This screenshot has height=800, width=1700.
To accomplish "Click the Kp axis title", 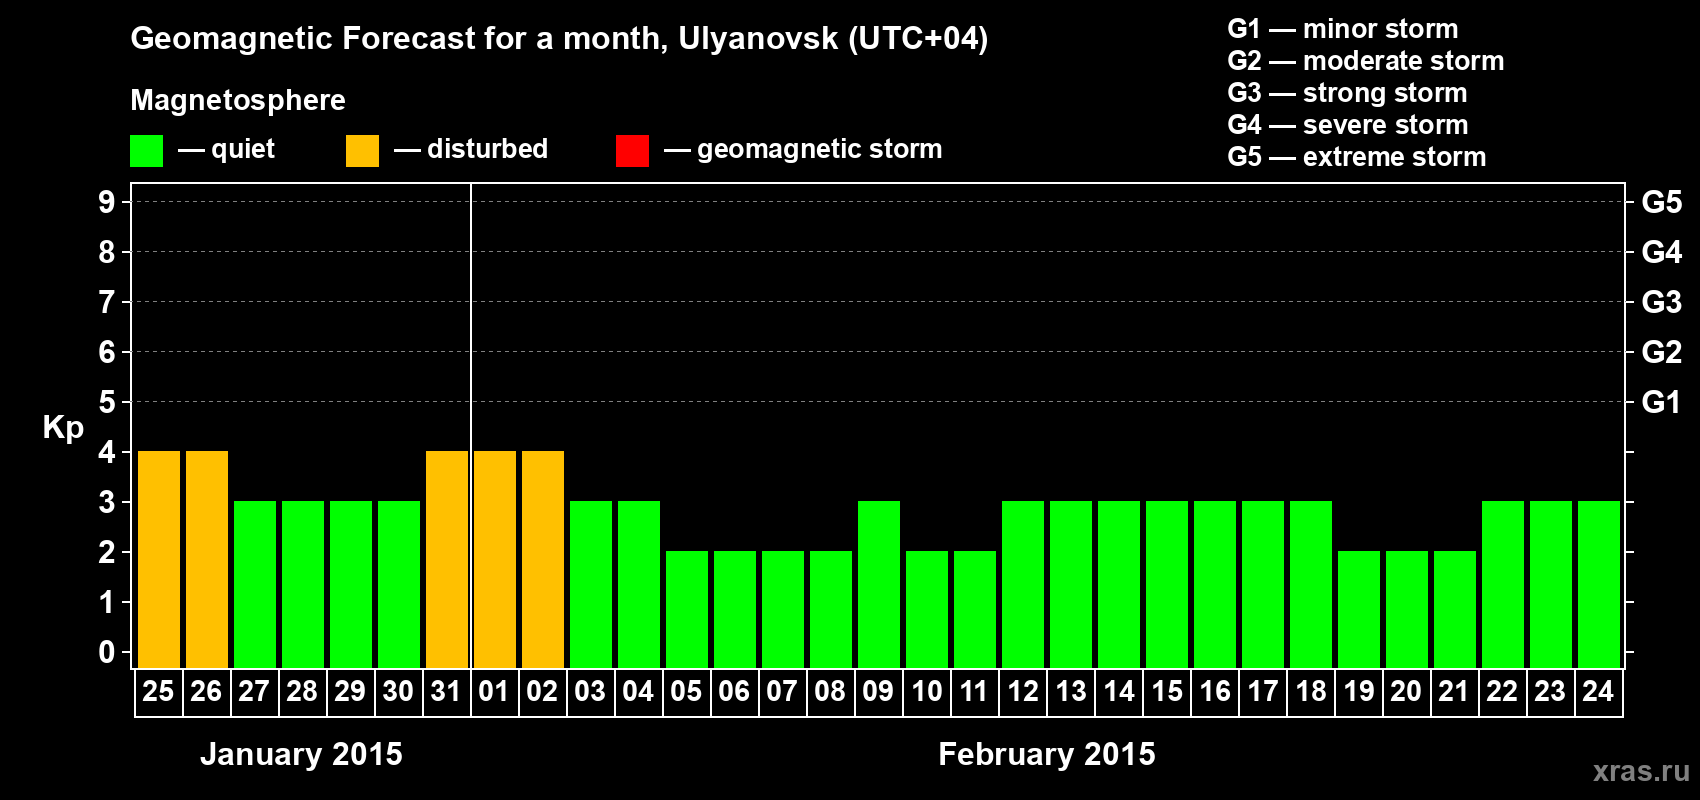I will coord(63,428).
